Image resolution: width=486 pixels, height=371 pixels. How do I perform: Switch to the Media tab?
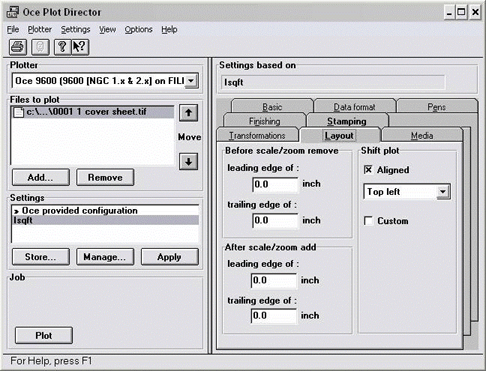pos(422,135)
